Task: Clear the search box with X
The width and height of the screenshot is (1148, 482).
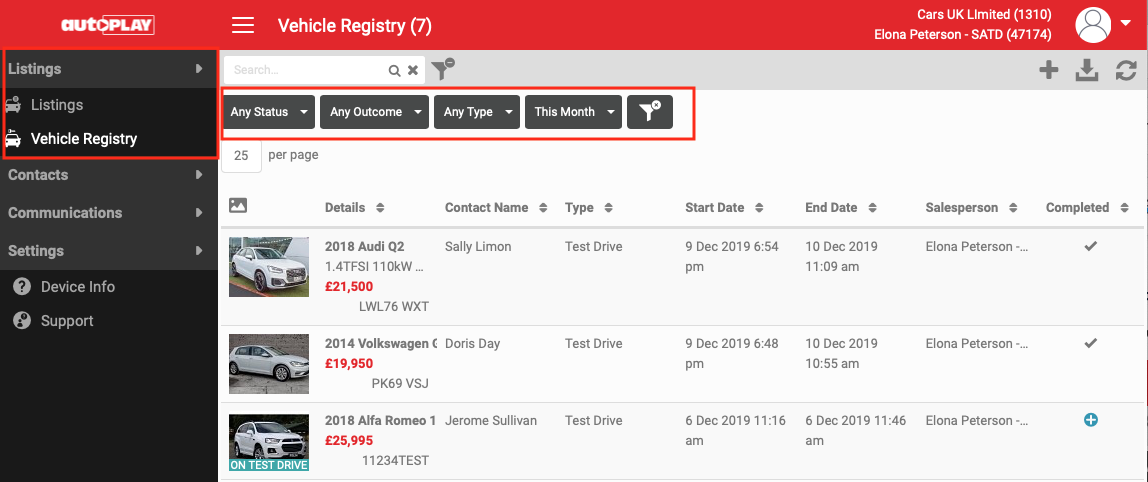Action: tap(413, 70)
